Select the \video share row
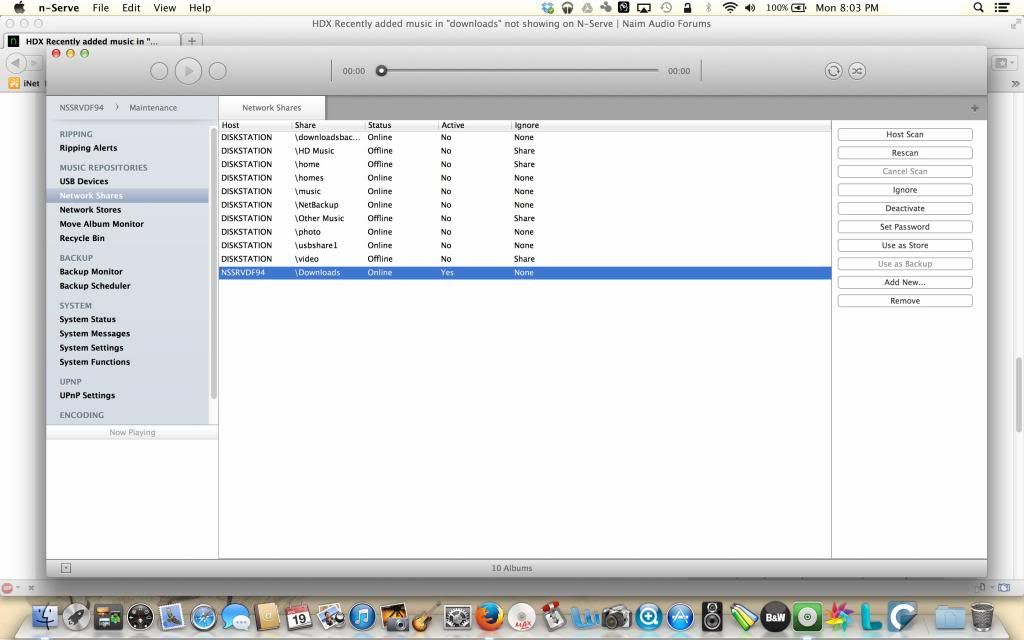The width and height of the screenshot is (1024, 640). (524, 259)
